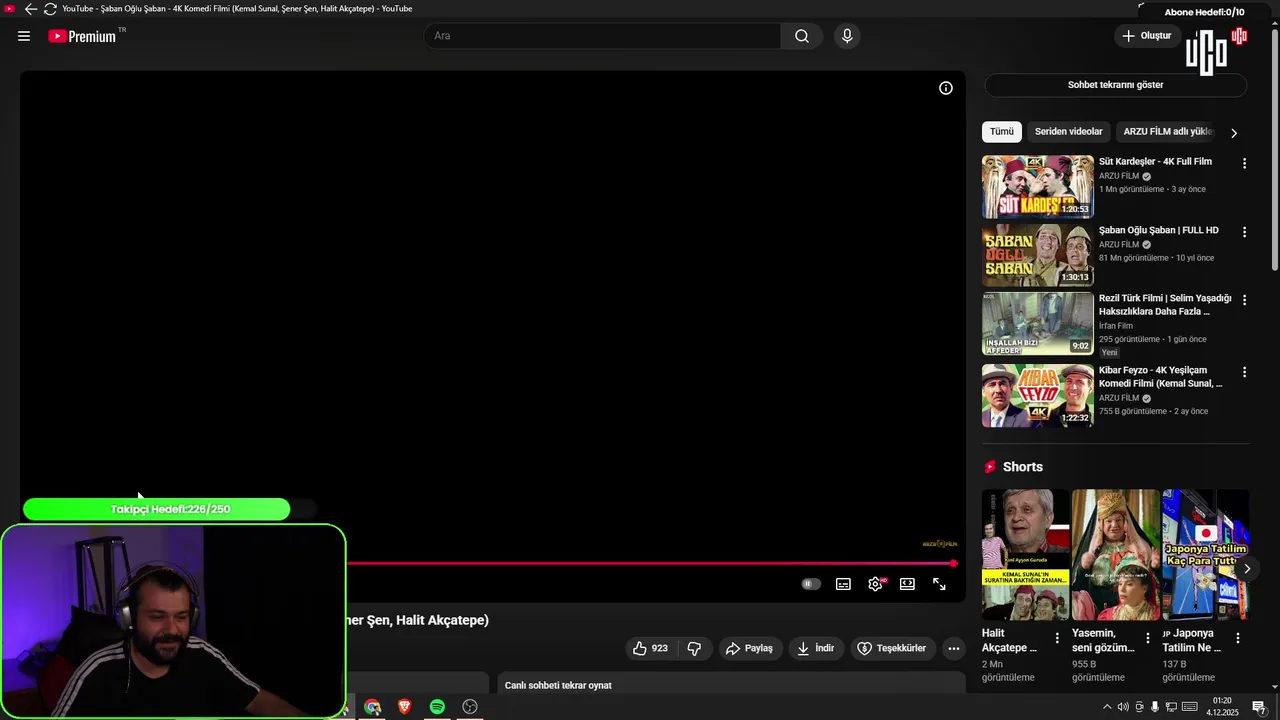Click the Canlı sohbeti tekrar oynat panel

click(x=732, y=685)
